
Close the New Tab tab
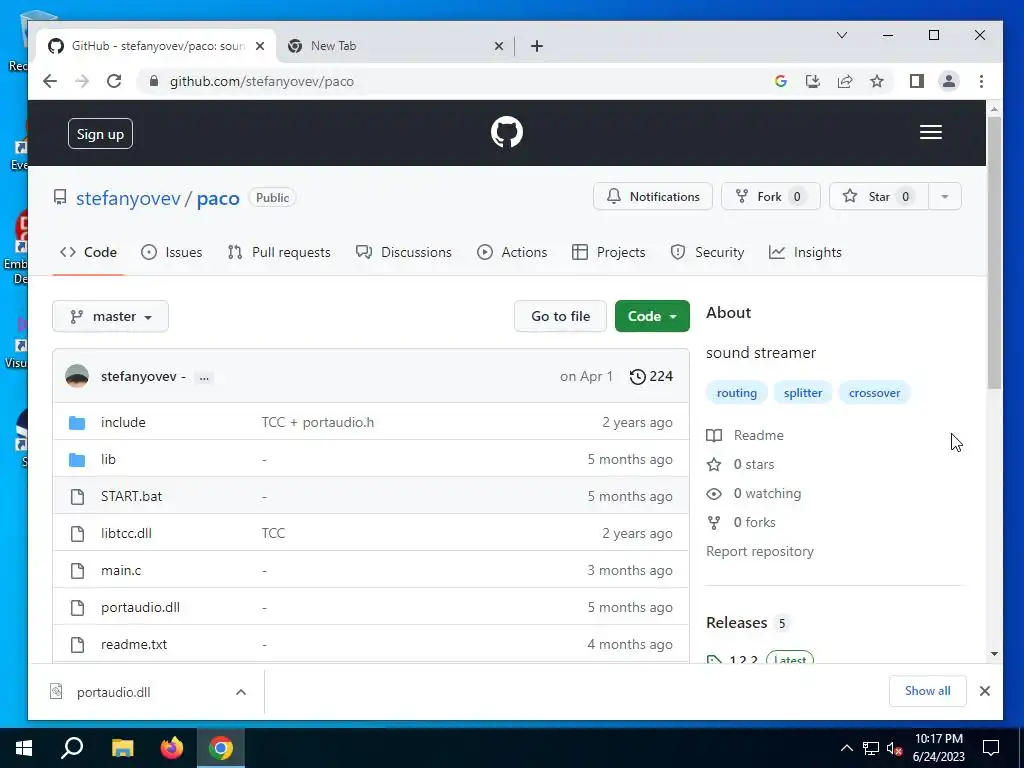pos(499,46)
